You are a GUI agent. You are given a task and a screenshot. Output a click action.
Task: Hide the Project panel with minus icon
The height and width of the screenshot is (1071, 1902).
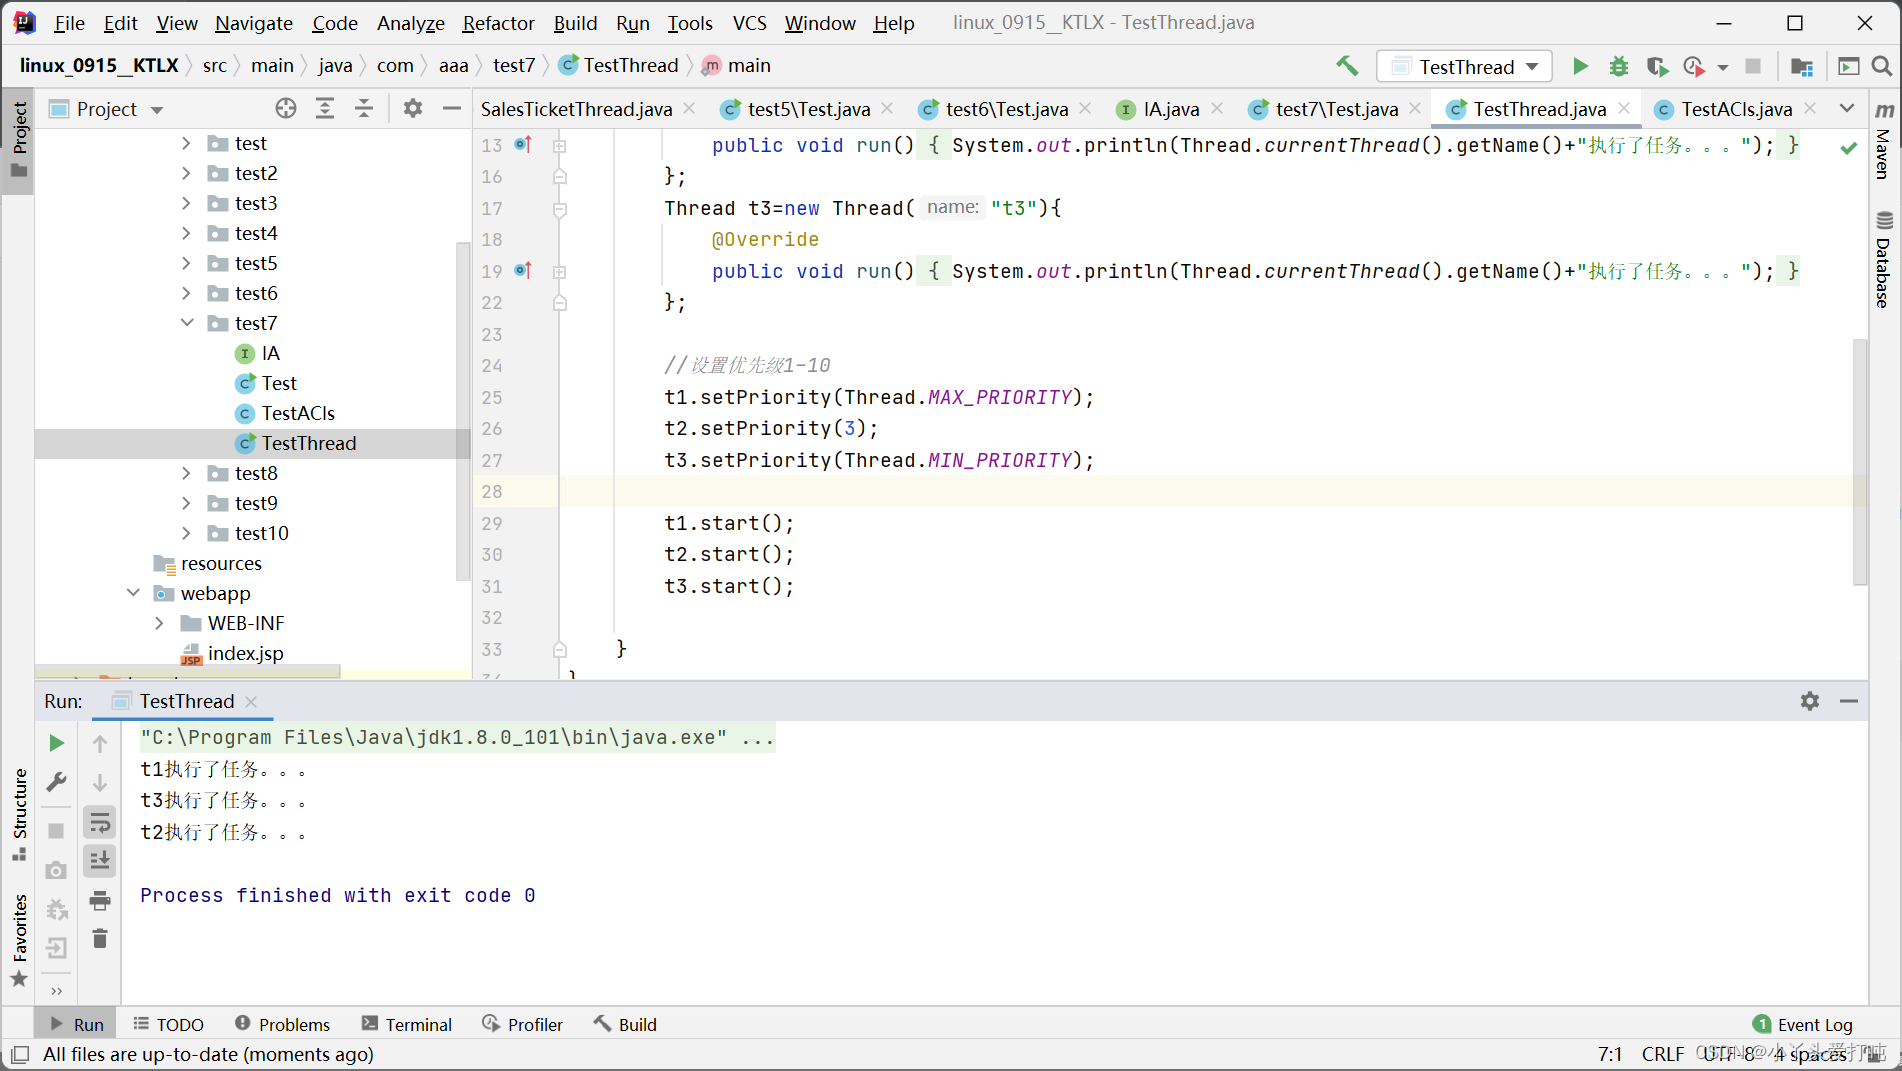[x=452, y=108]
